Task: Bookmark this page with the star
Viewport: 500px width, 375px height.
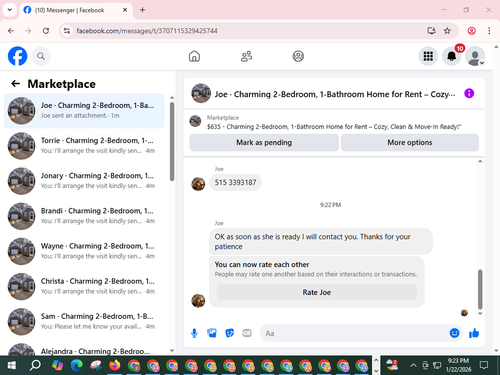Action: [447, 31]
